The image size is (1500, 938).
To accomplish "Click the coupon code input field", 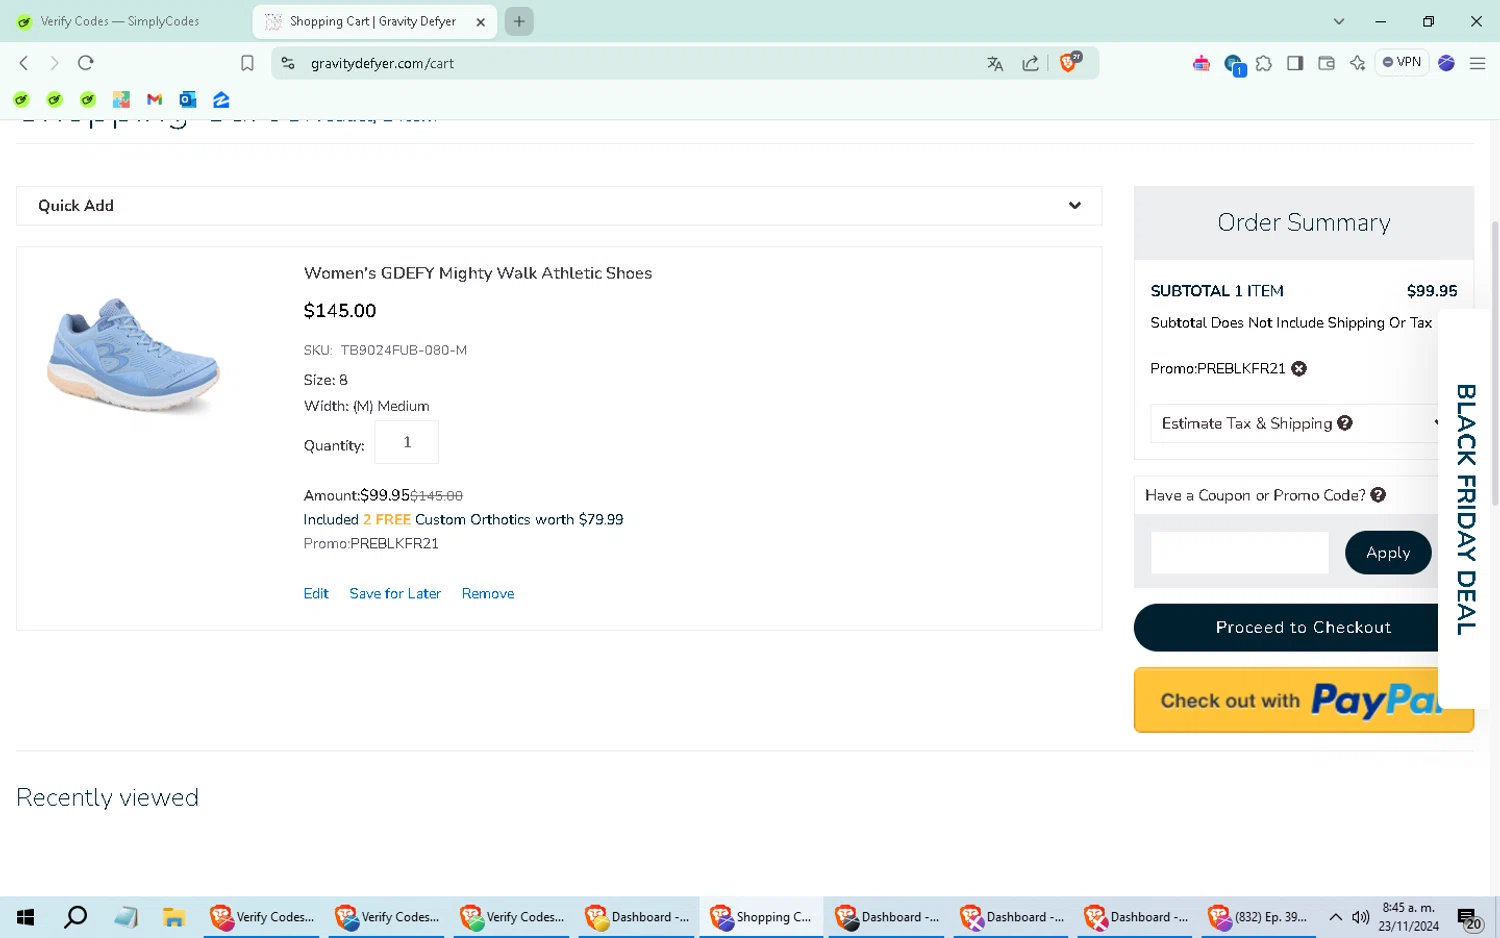I will 1239,553.
